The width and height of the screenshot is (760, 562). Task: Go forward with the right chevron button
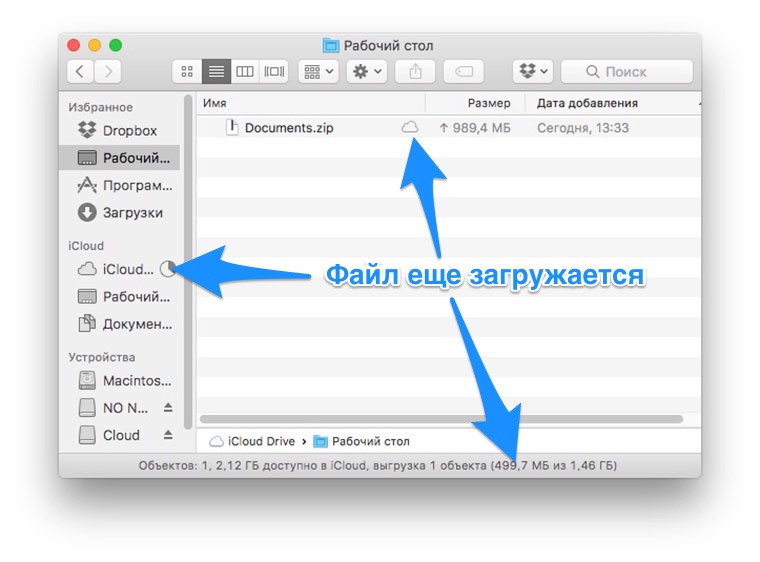pos(108,72)
